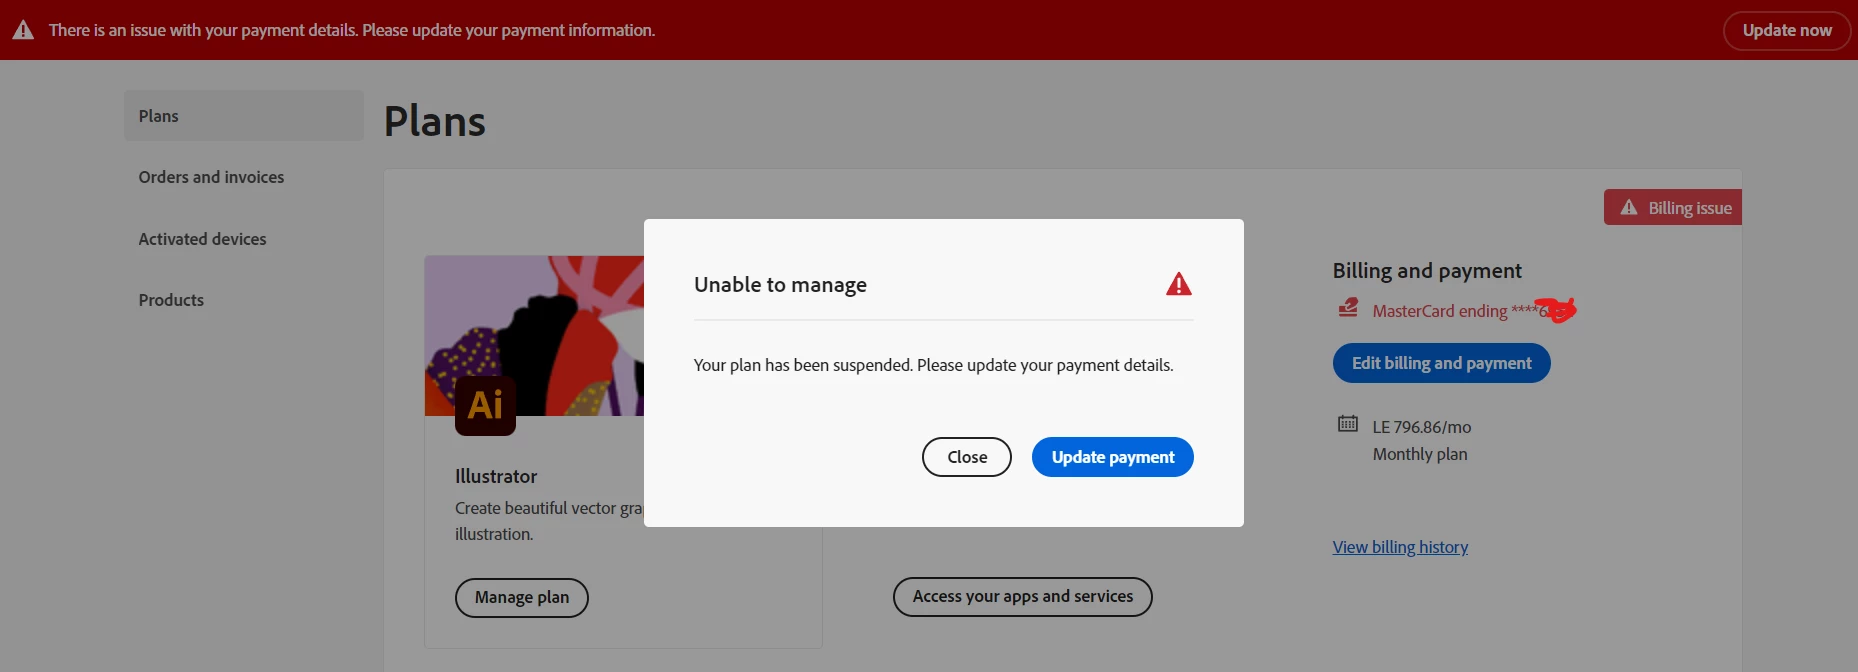Click Edit billing and payment
1858x672 pixels.
[x=1442, y=363]
